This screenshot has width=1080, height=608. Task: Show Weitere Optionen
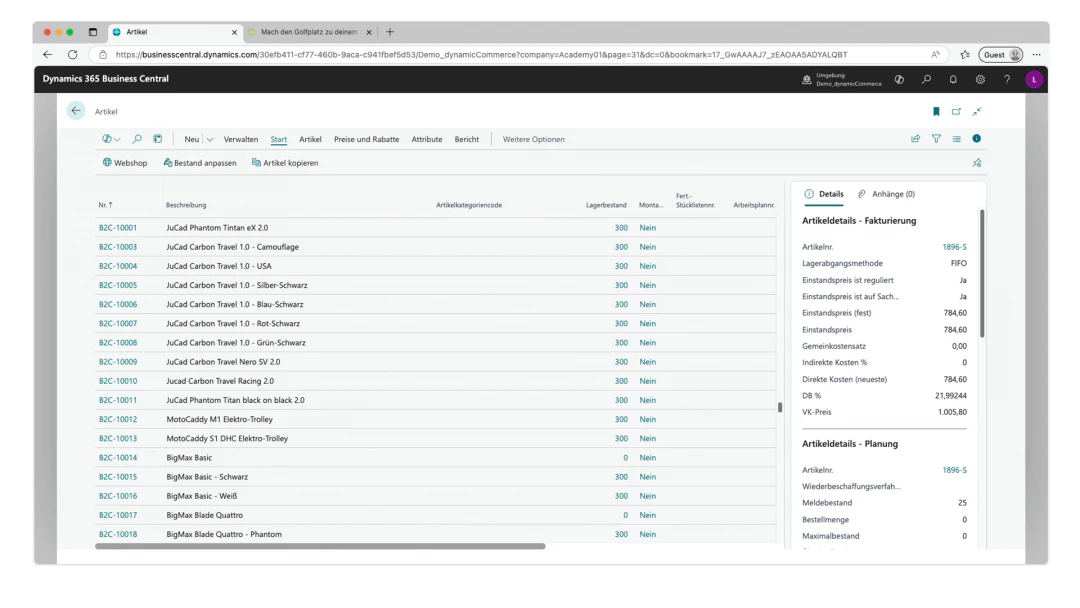point(534,139)
